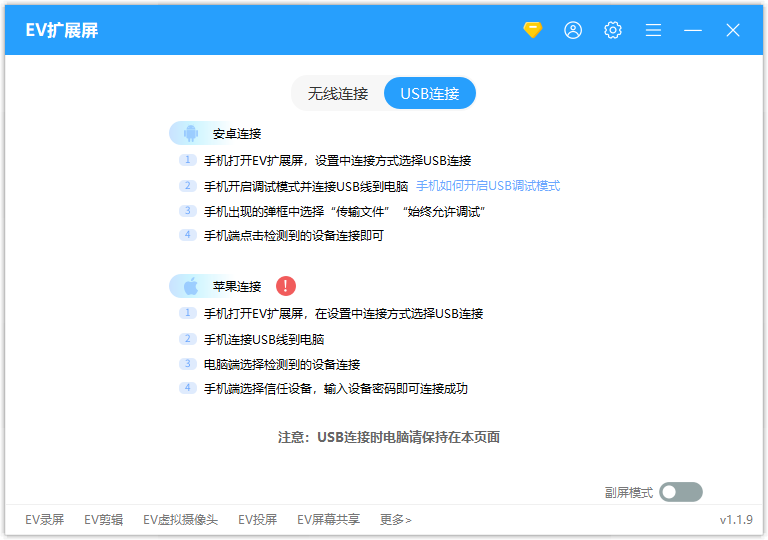The image size is (768, 540).
Task: Click Apple step 电脑端选择检测到的设备连接
Action: [282, 364]
